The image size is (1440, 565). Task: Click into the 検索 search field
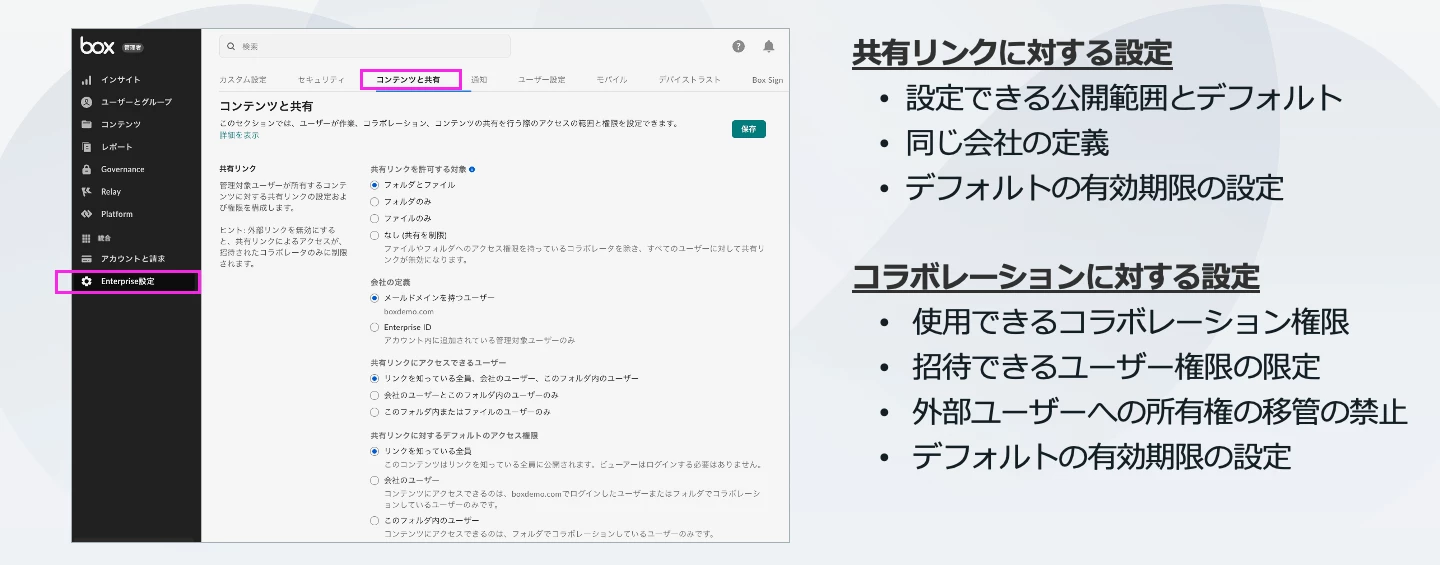point(365,46)
